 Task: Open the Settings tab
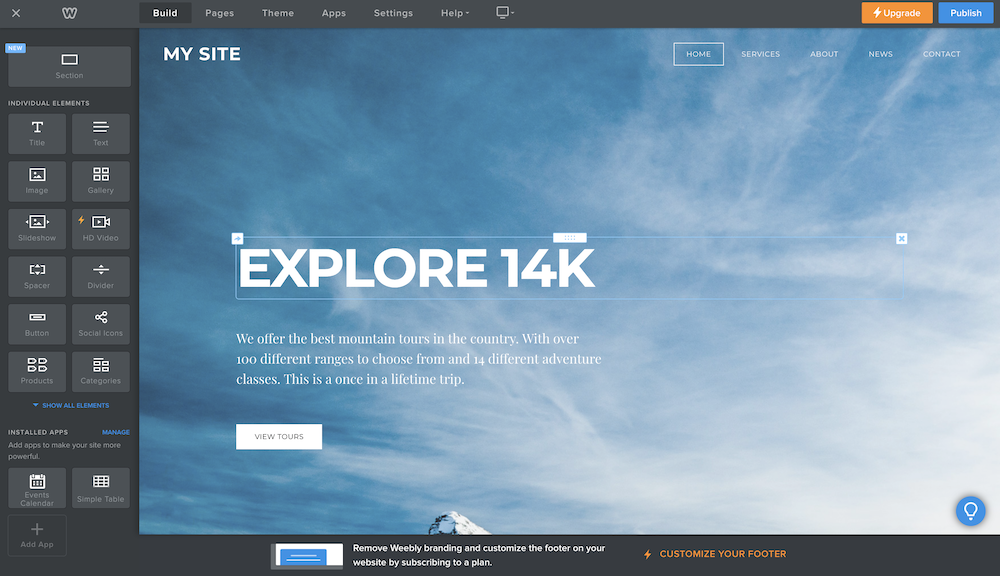393,13
